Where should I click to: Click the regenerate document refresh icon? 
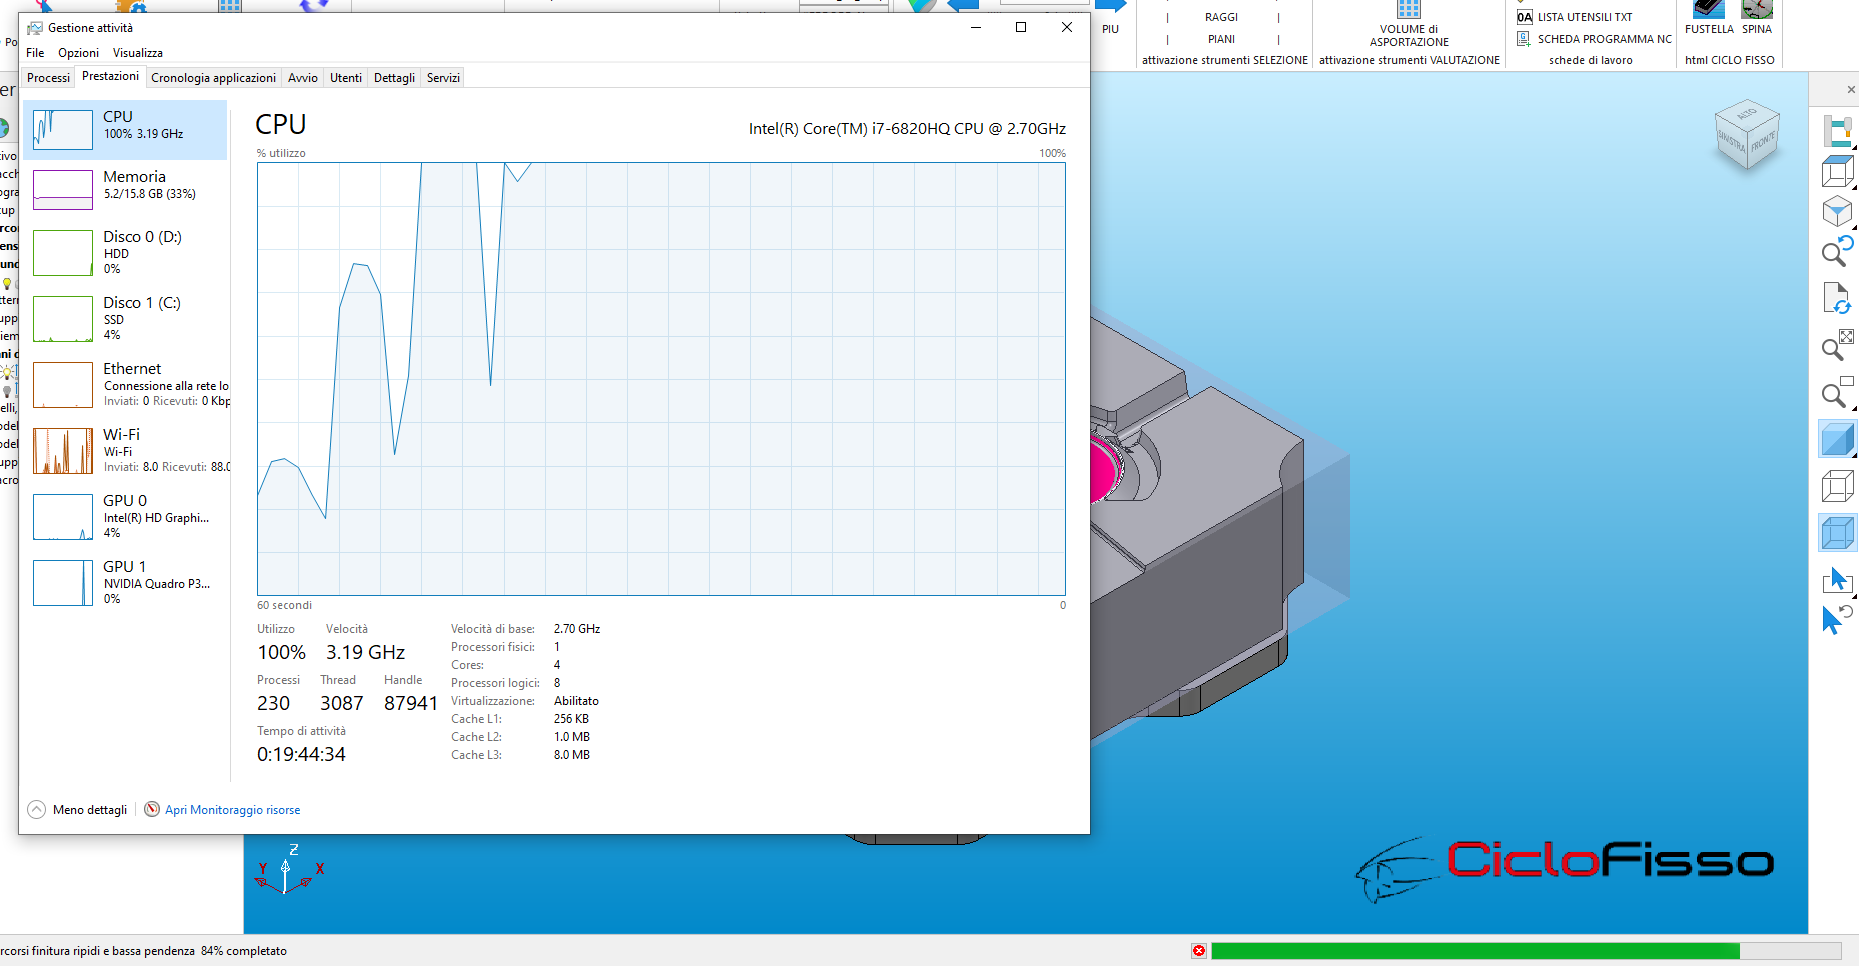(x=1838, y=298)
